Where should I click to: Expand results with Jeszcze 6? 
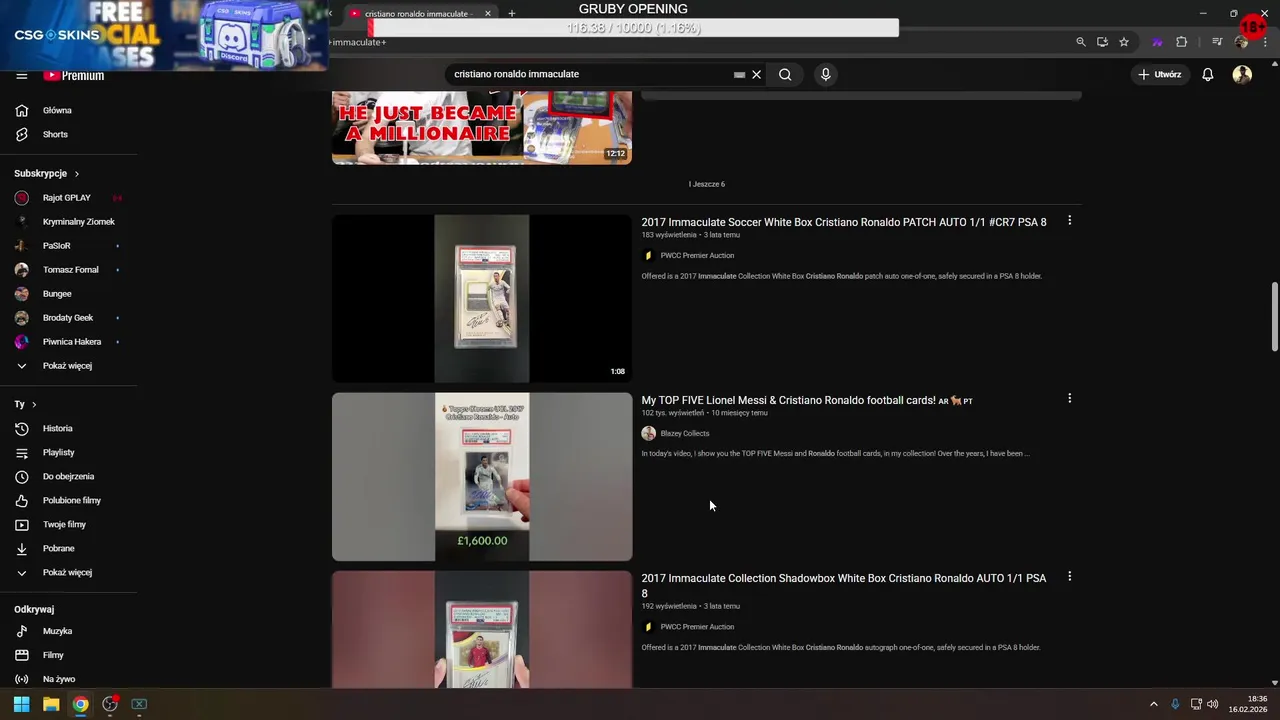click(x=707, y=184)
